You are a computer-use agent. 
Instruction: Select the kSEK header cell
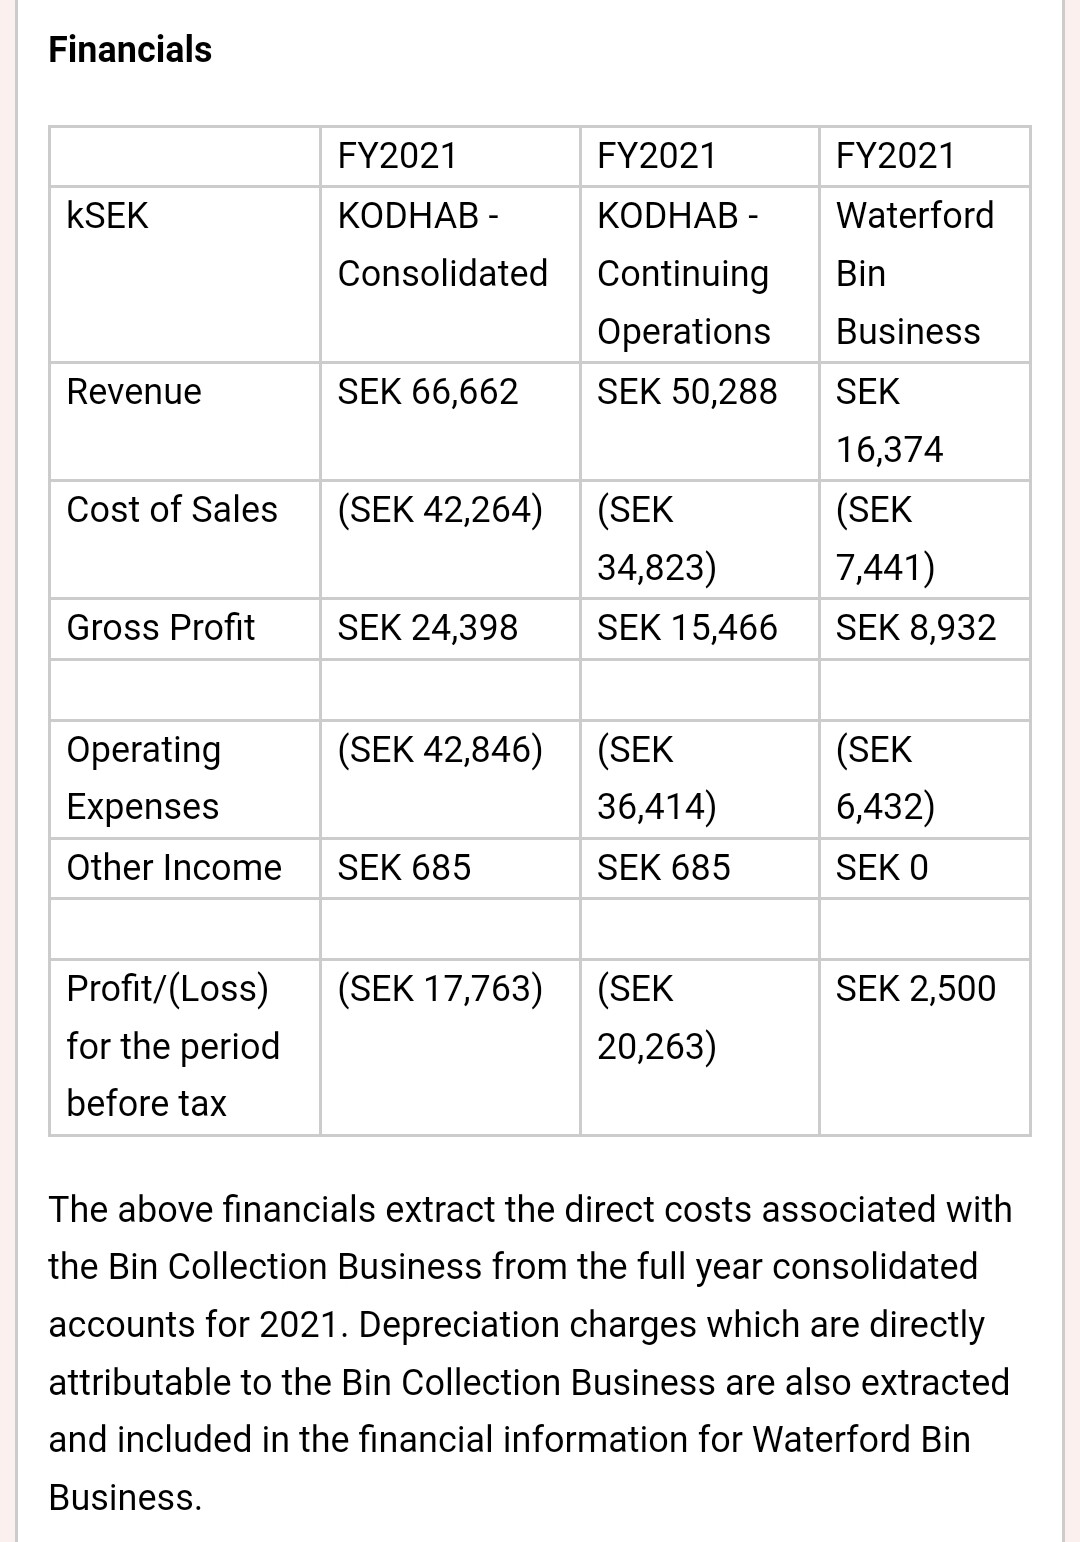[107, 215]
